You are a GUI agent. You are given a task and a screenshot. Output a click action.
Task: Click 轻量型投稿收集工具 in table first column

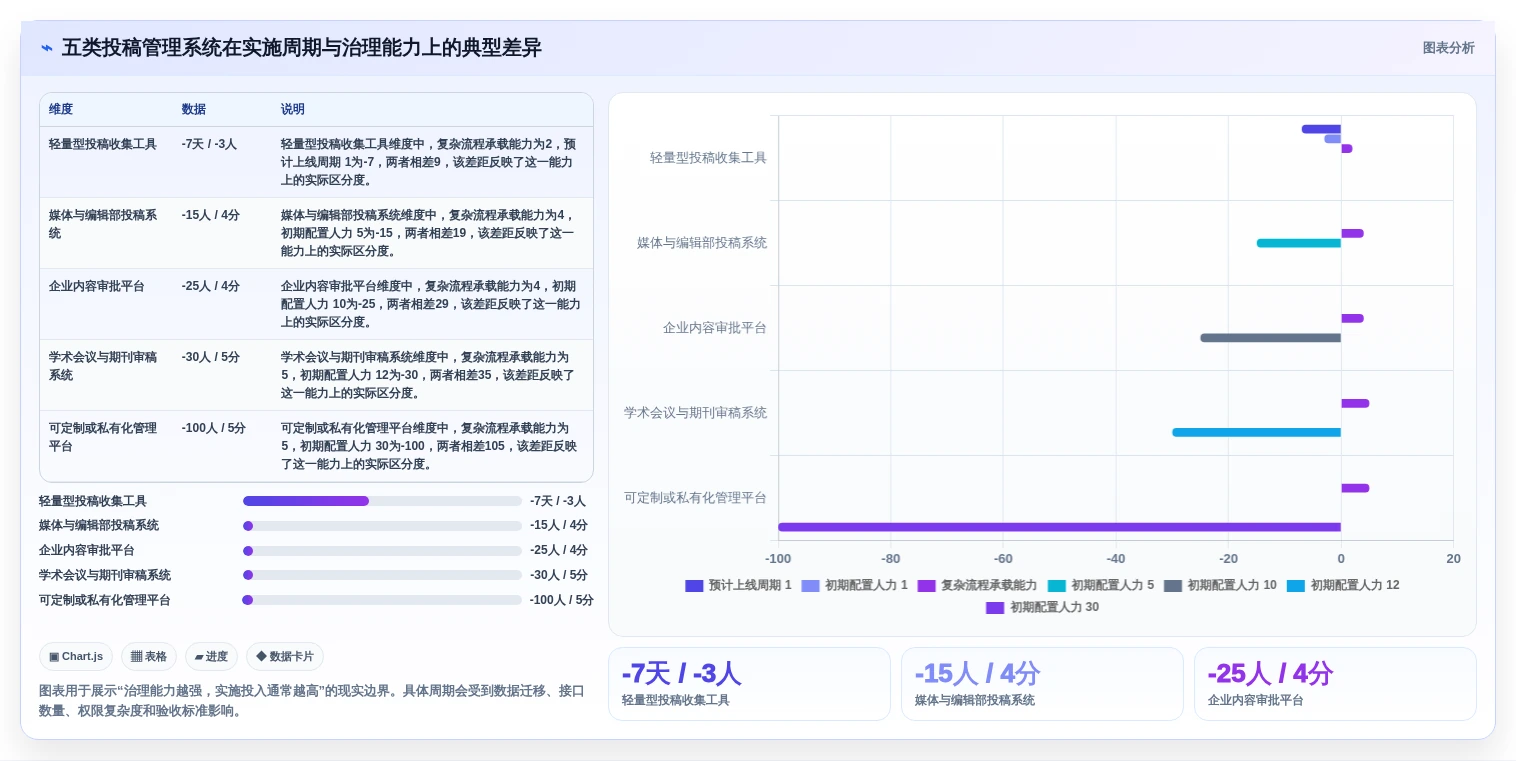(x=103, y=144)
